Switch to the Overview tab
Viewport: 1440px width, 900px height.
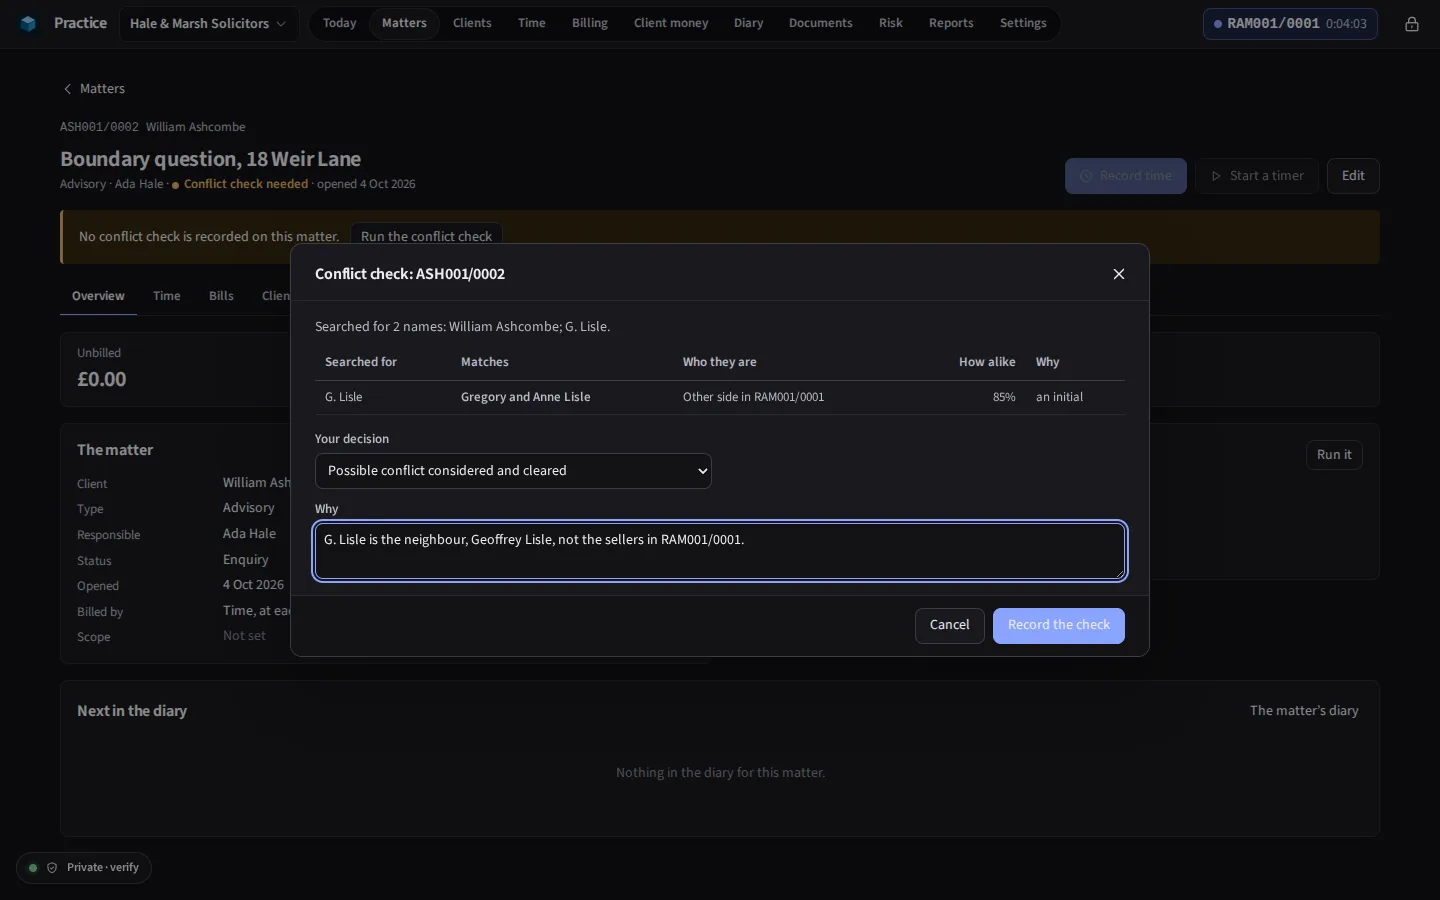click(x=98, y=296)
